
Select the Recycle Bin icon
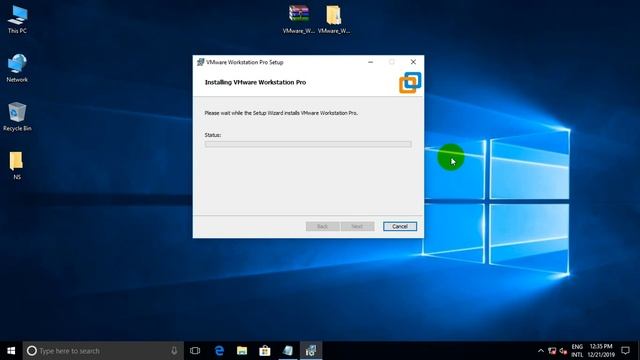17,116
